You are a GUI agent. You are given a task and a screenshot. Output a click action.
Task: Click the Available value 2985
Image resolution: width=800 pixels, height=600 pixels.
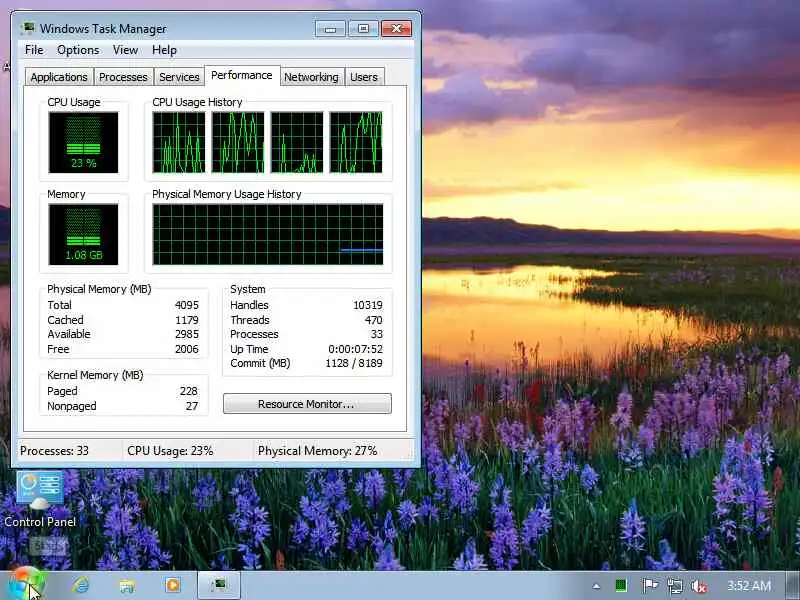pyautogui.click(x=187, y=334)
